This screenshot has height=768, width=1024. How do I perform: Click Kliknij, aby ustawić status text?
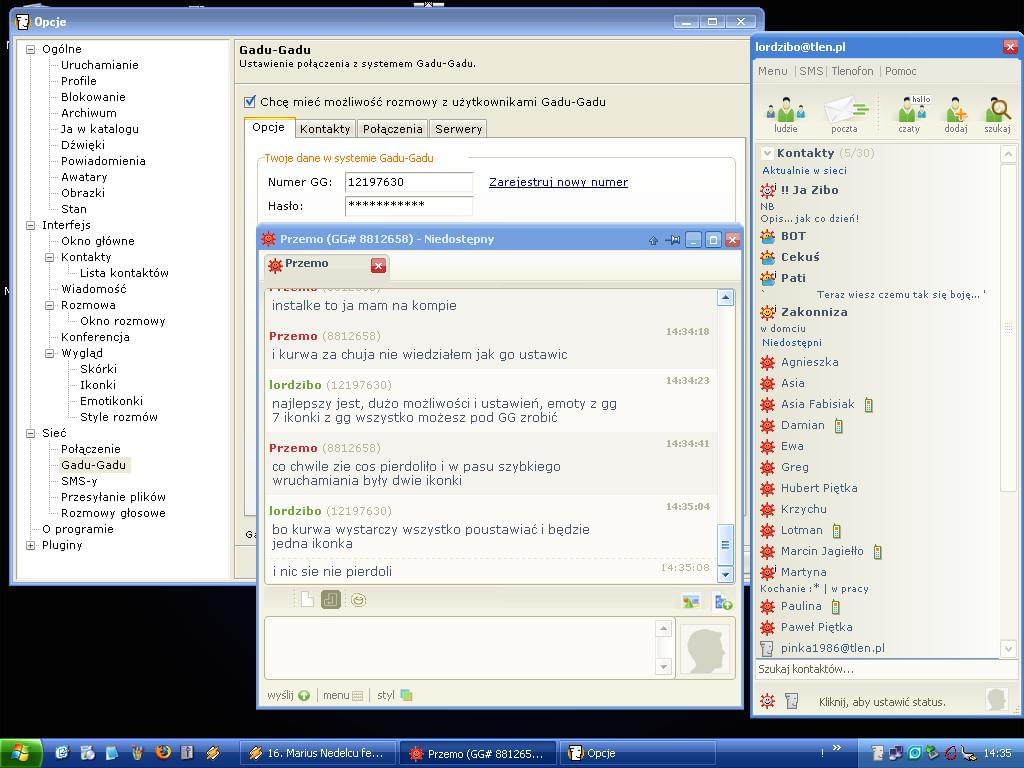tap(882, 702)
